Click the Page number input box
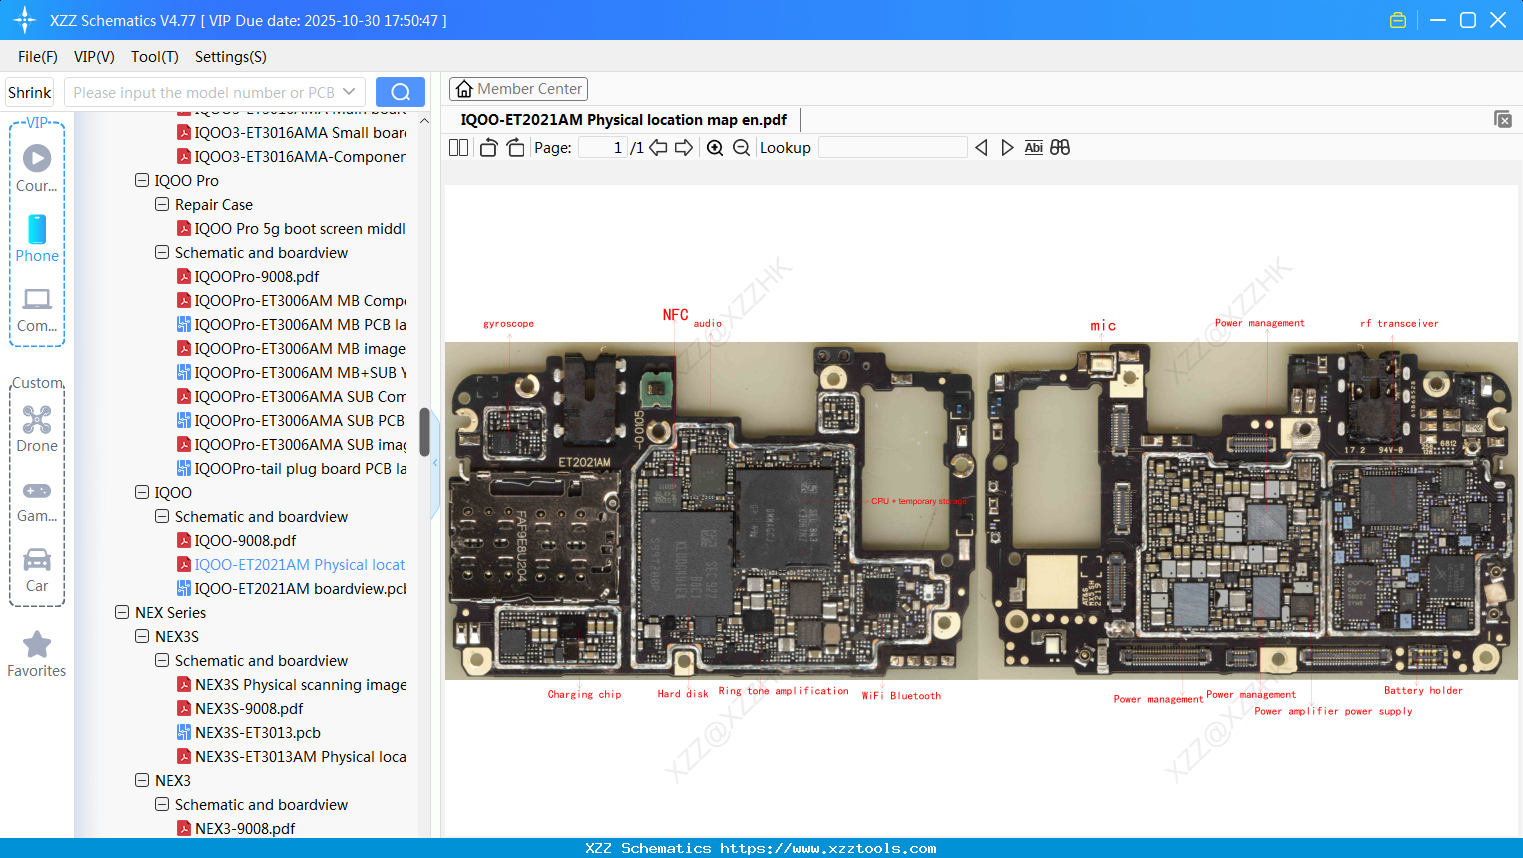 603,148
